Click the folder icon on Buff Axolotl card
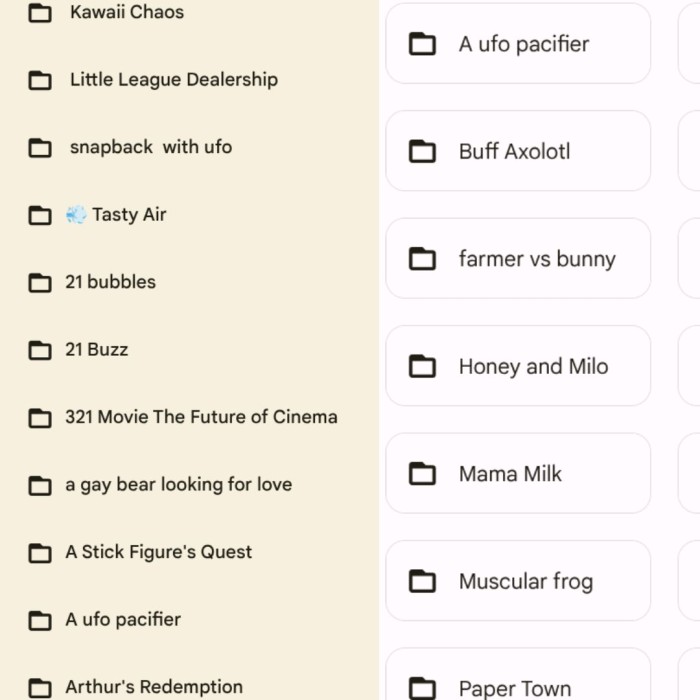Screen dimensions: 700x700 click(x=423, y=152)
